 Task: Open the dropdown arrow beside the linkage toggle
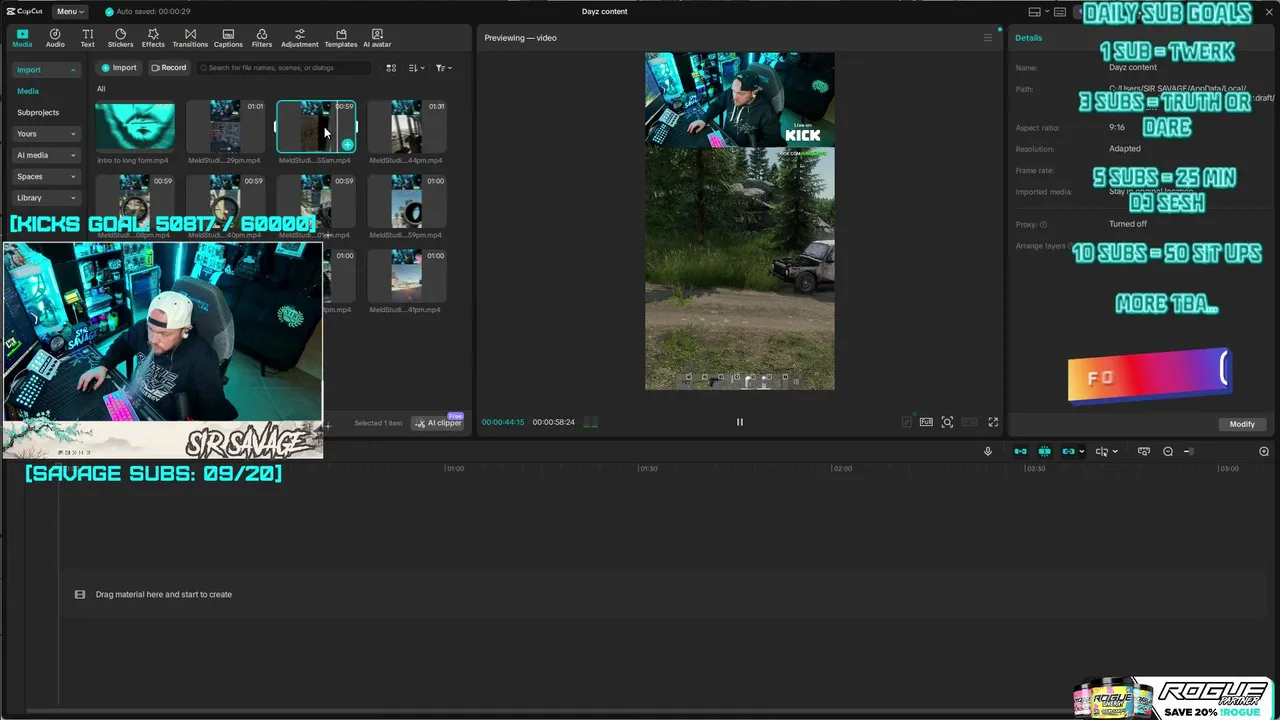1082,452
